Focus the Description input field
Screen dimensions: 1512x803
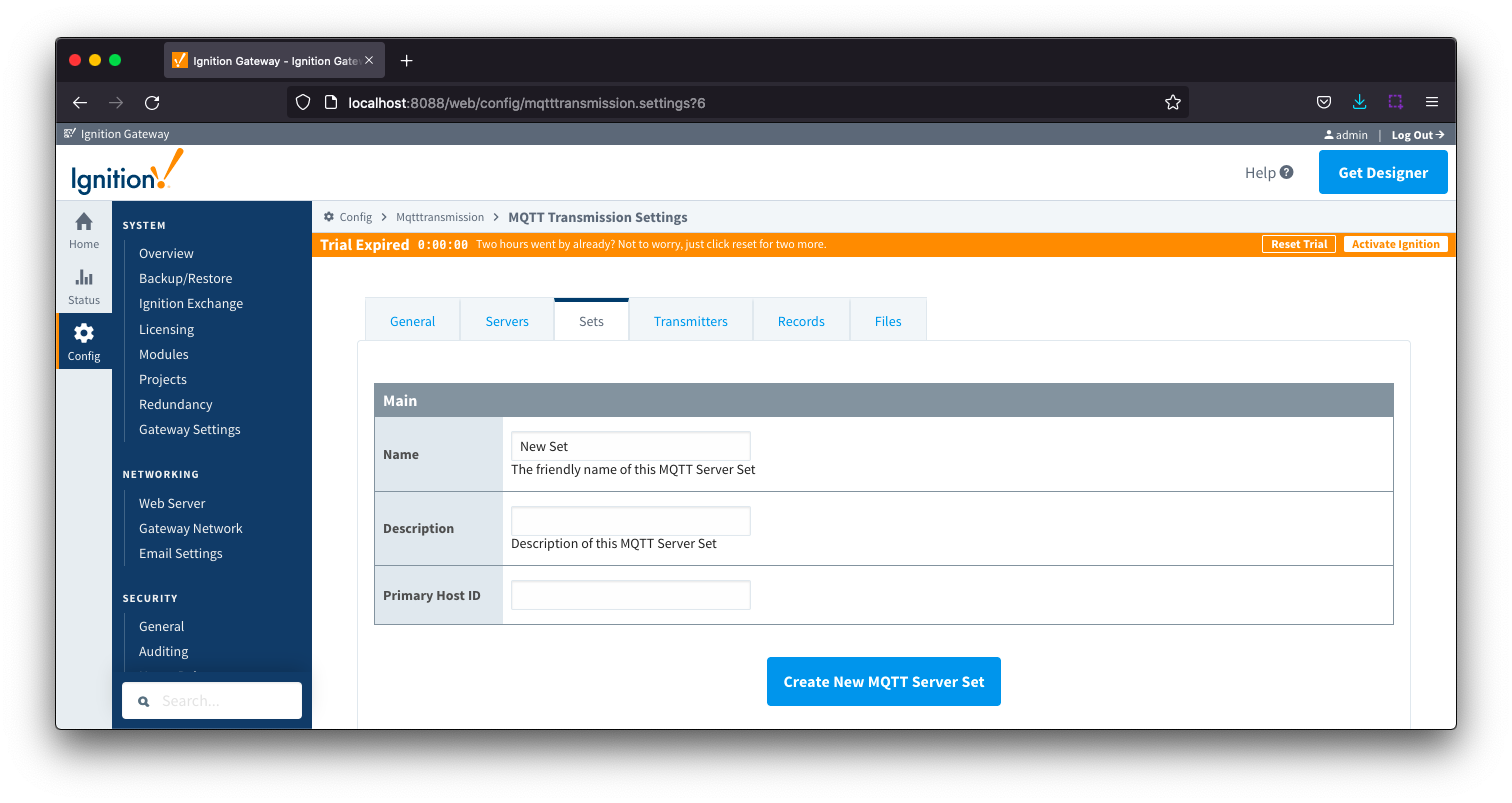[x=631, y=521]
